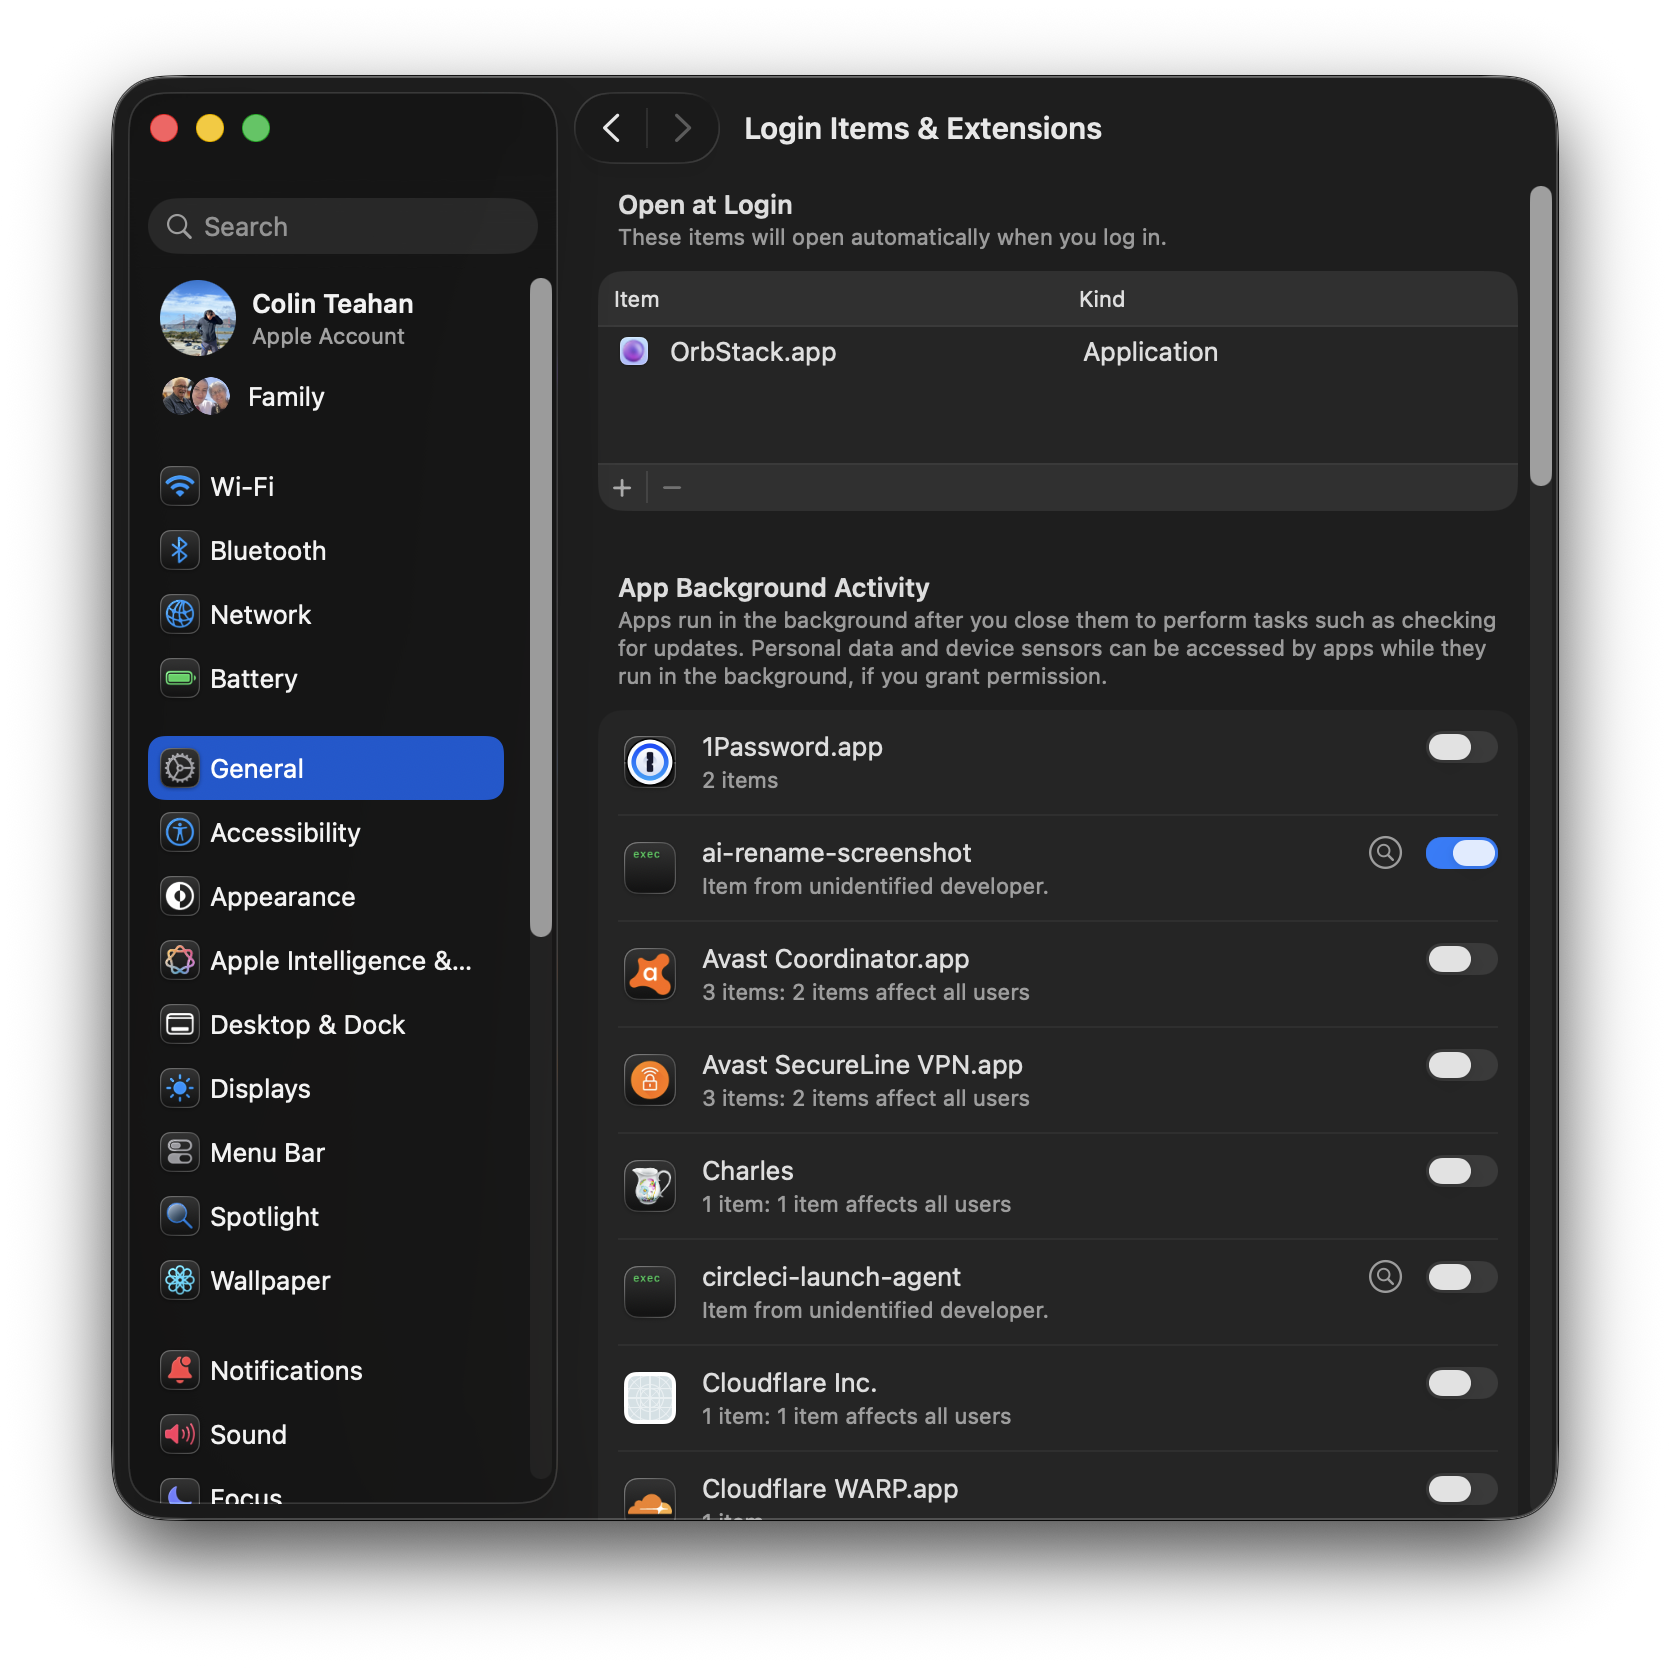The image size is (1670, 1668).
Task: Click the Cloudflare WARP.app icon
Action: click(650, 1498)
